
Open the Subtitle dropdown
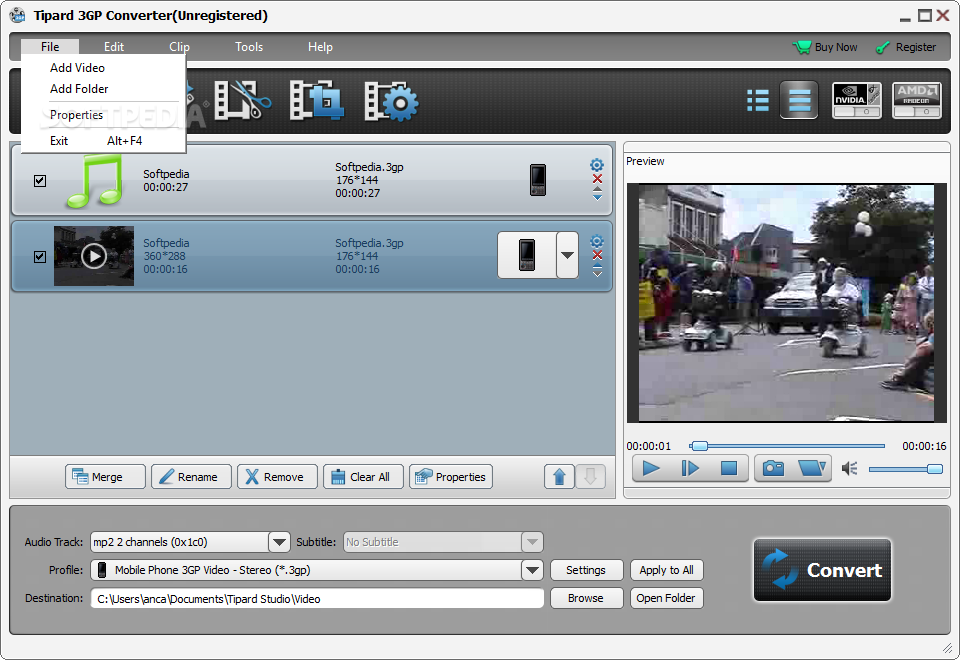tap(532, 542)
